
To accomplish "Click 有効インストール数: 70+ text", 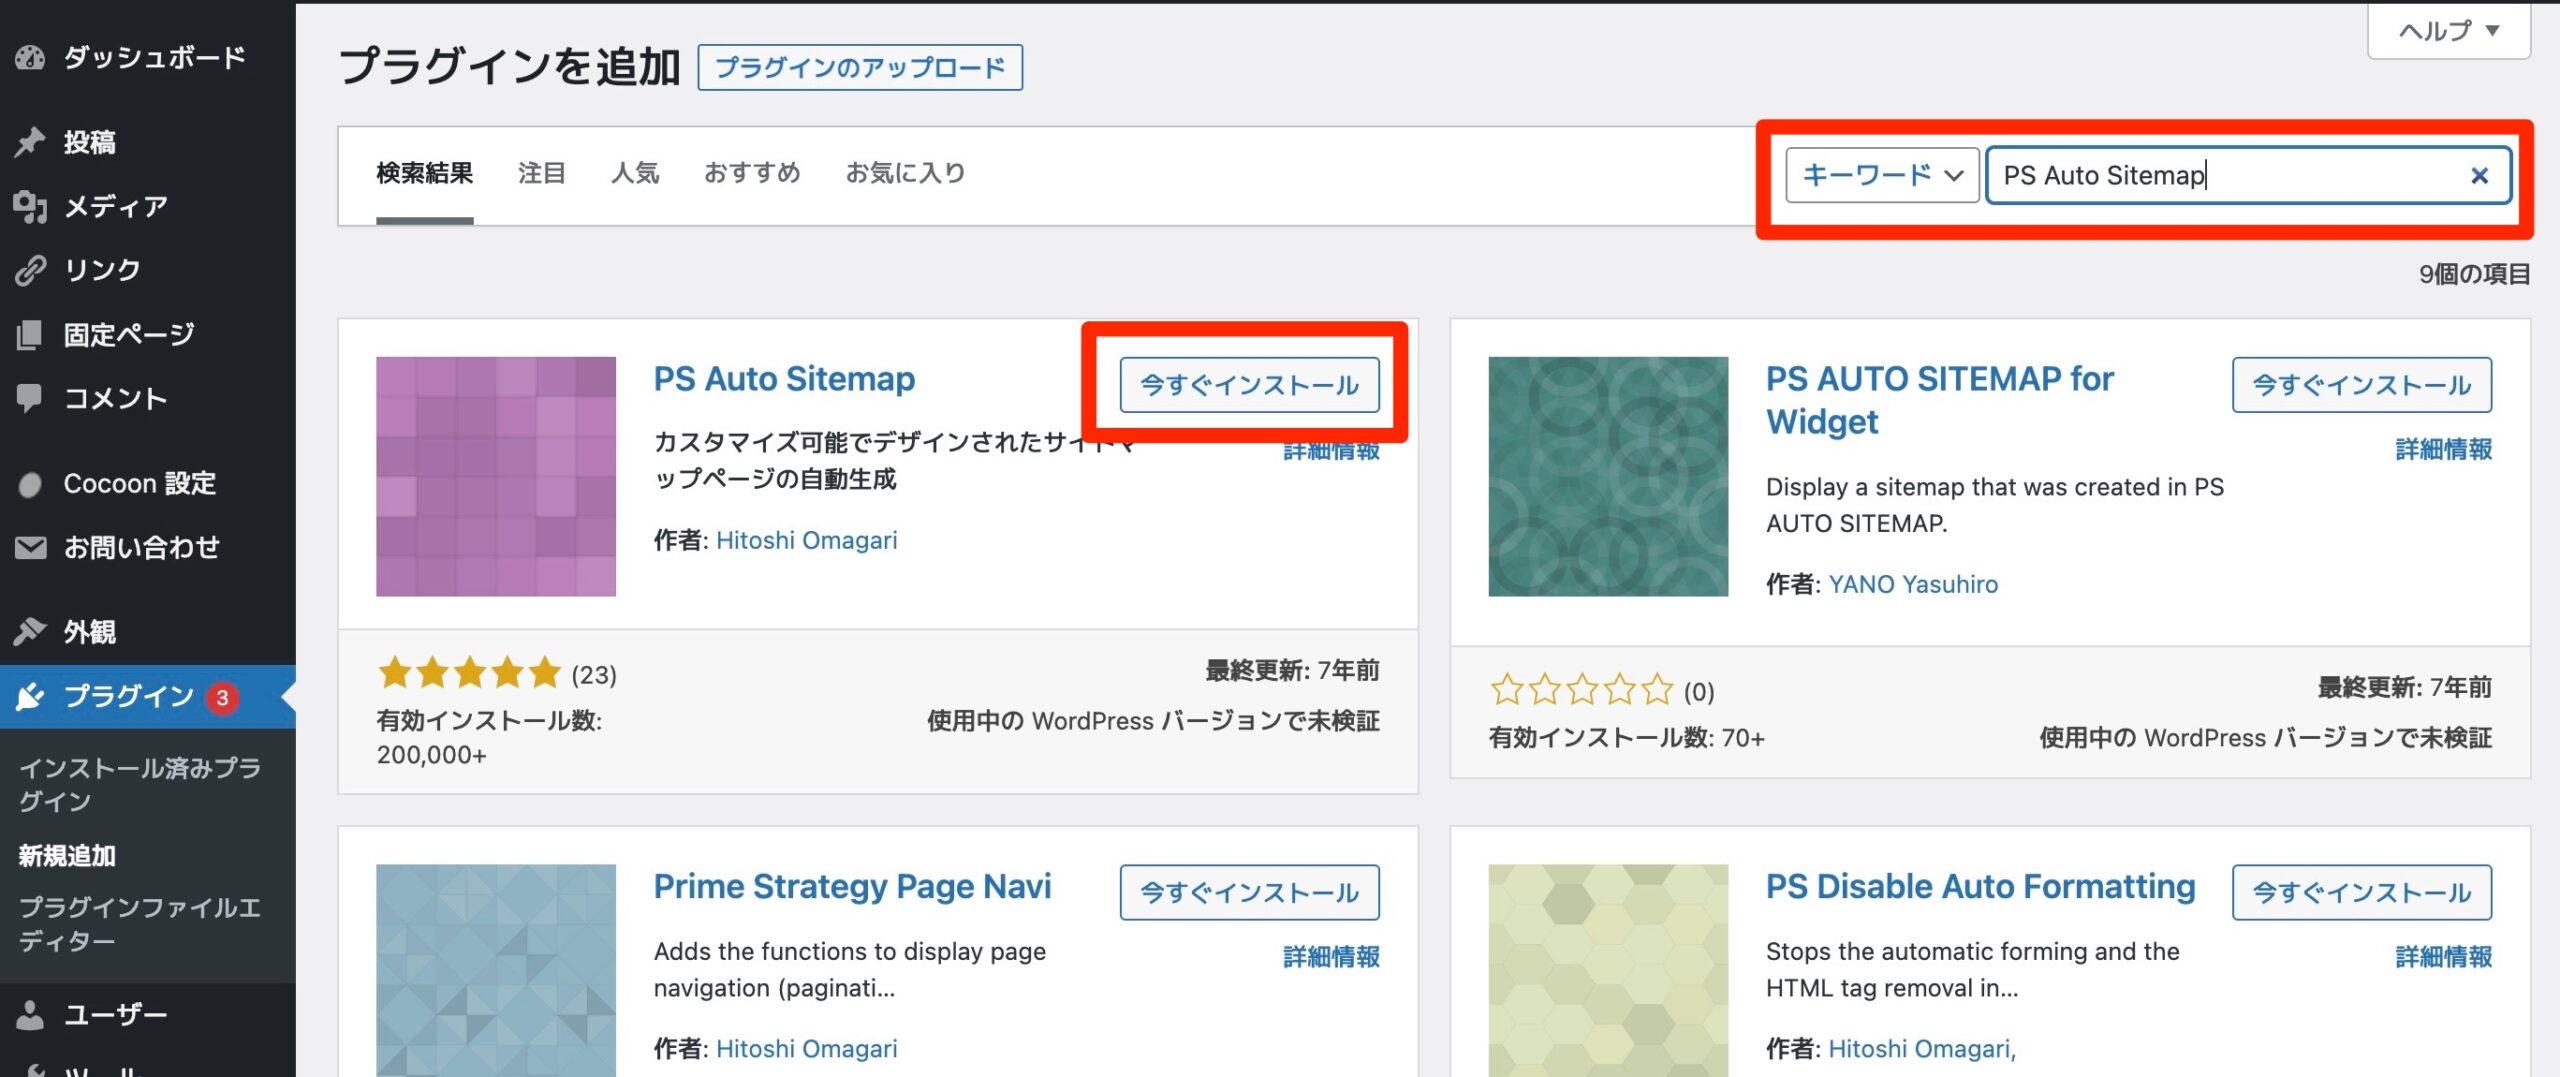I will tap(1627, 738).
